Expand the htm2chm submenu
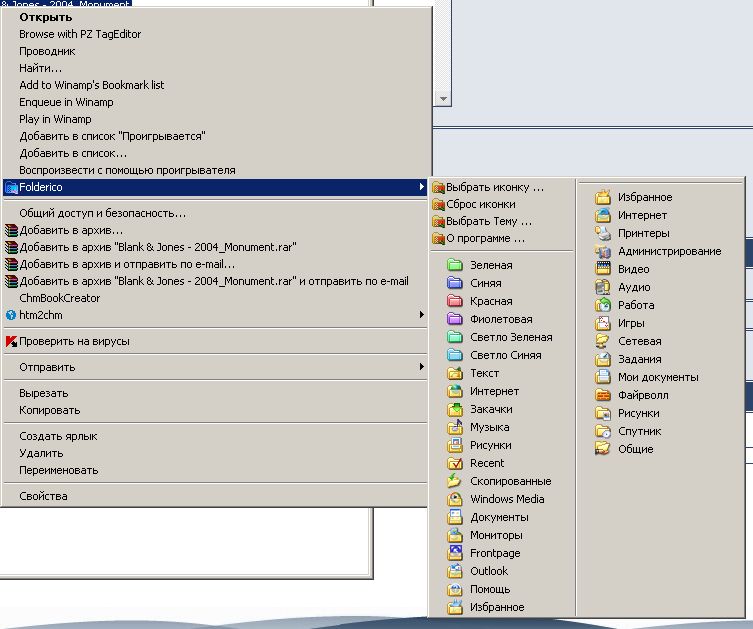This screenshot has height=629, width=753. (421, 314)
